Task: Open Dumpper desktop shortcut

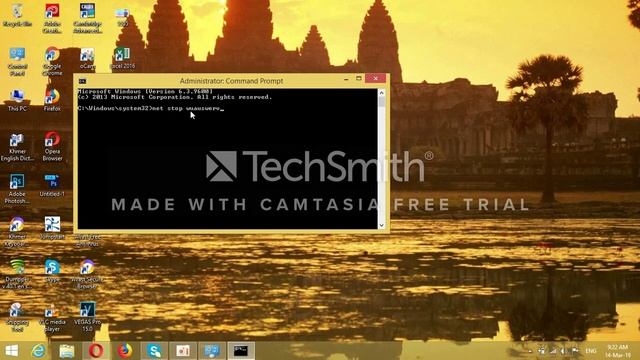Action: click(x=17, y=274)
